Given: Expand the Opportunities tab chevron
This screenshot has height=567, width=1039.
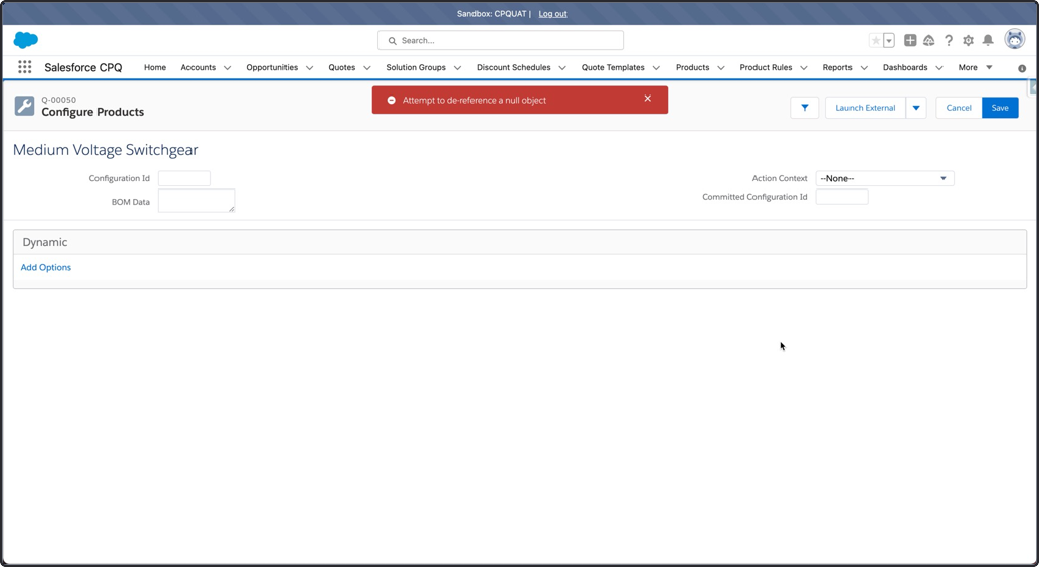Looking at the screenshot, I should click(309, 68).
